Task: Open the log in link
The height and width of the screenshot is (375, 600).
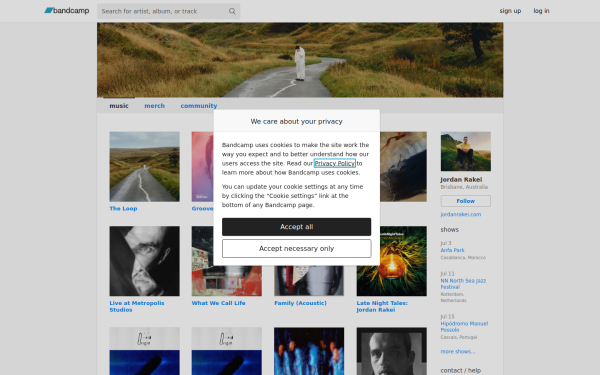Action: [541, 11]
